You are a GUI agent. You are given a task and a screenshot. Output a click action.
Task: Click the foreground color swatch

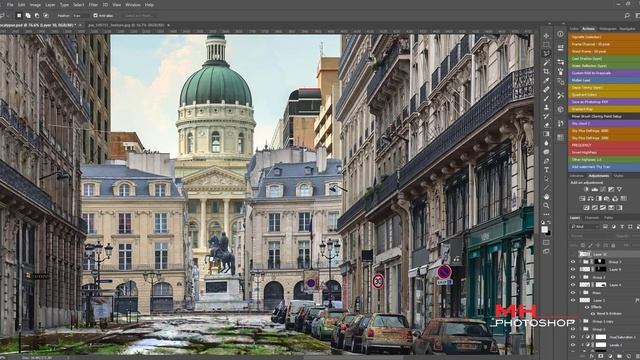544,229
